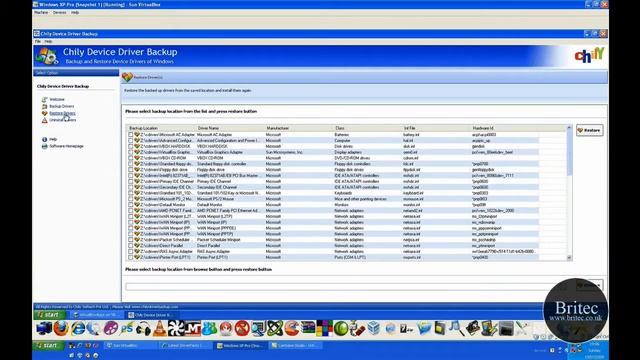640x360 pixels.
Task: Click the green ball dock icon
Action: pyautogui.click(x=341, y=328)
